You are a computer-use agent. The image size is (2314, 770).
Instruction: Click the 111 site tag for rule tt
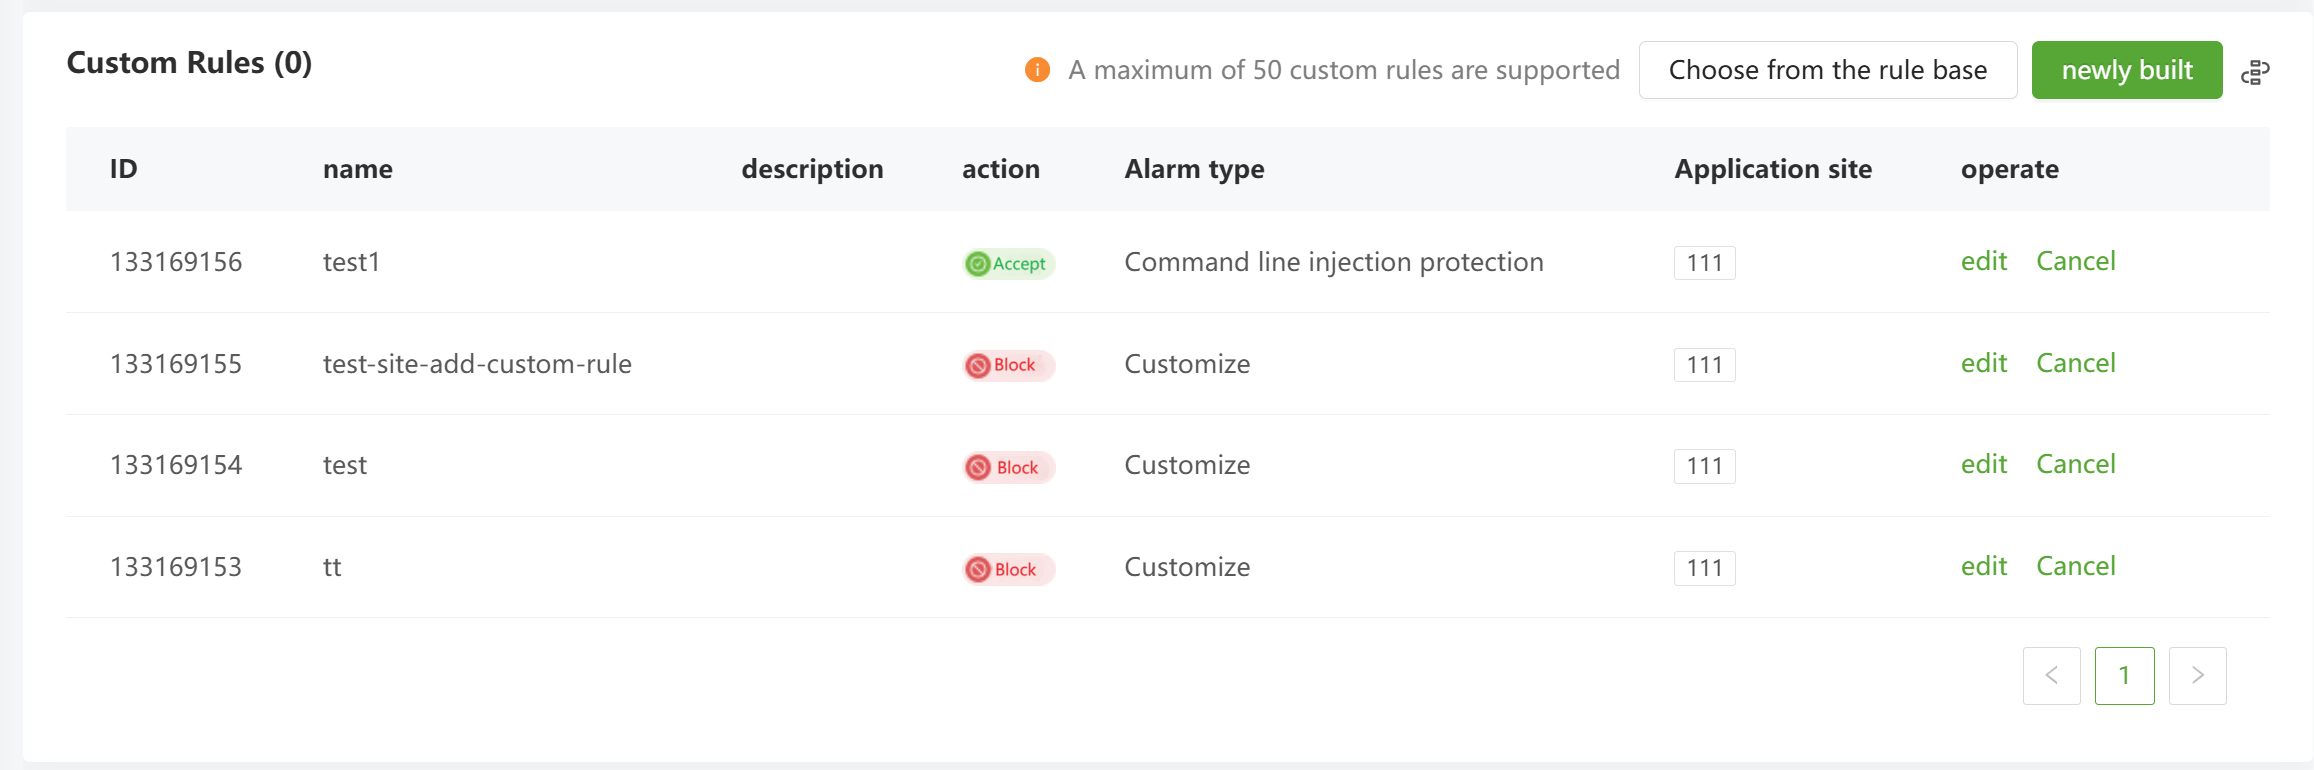pos(1705,568)
